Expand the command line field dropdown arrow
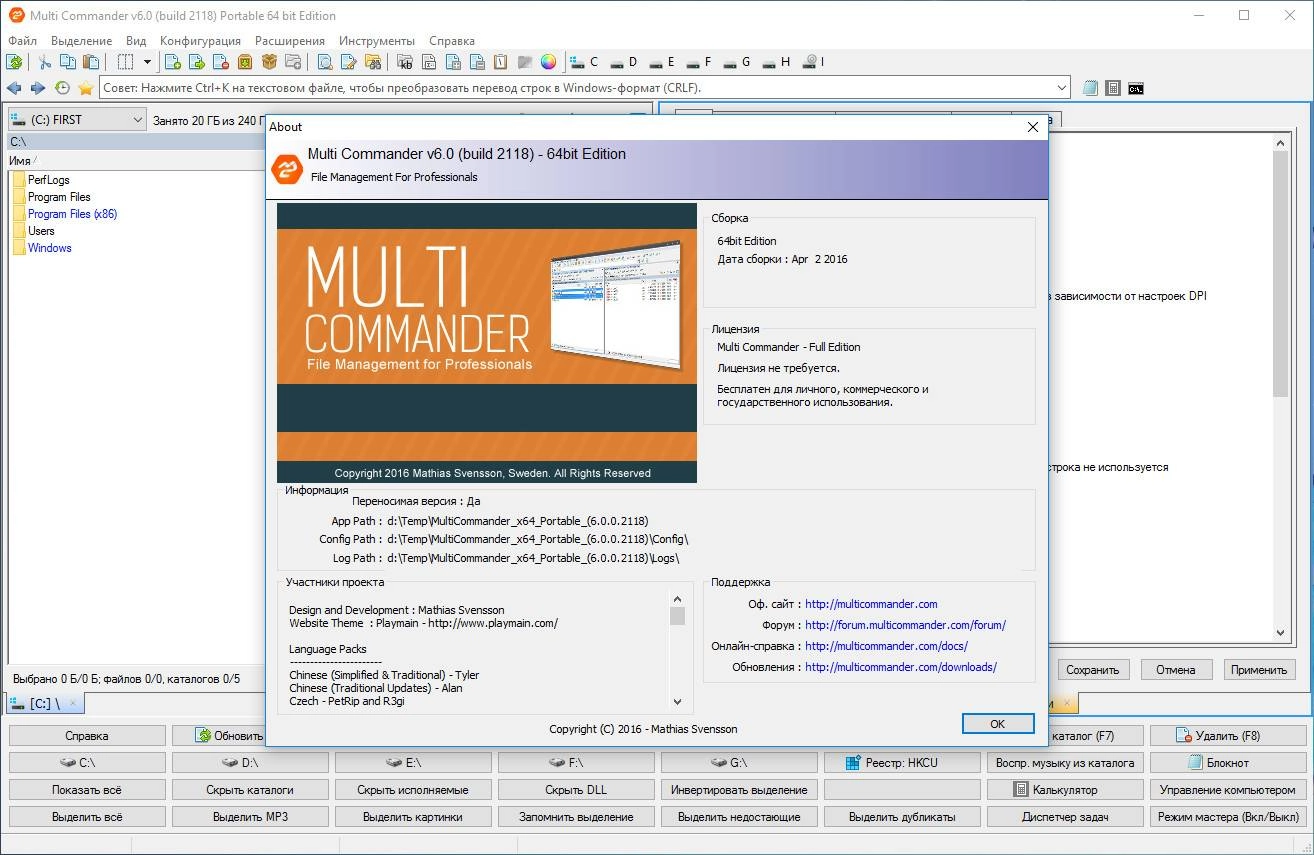 click(x=1061, y=88)
